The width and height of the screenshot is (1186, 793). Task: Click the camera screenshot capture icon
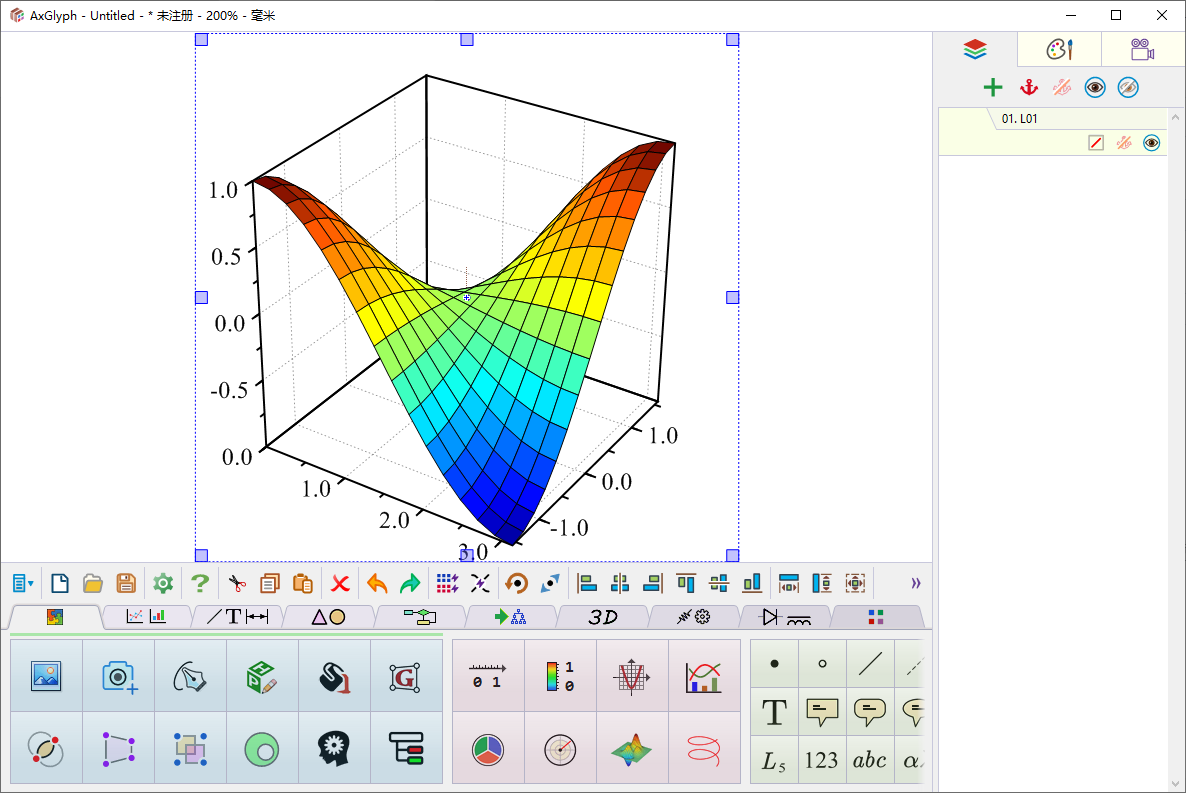(119, 676)
